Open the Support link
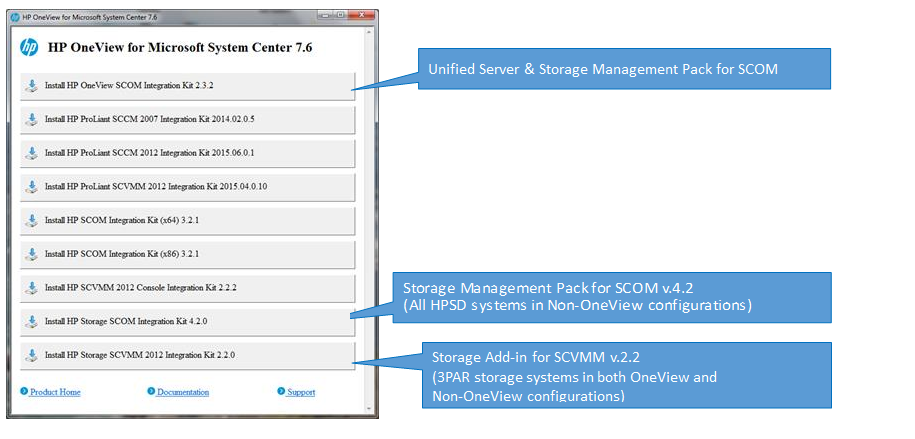Image resolution: width=915 pixels, height=439 pixels. coord(300,392)
